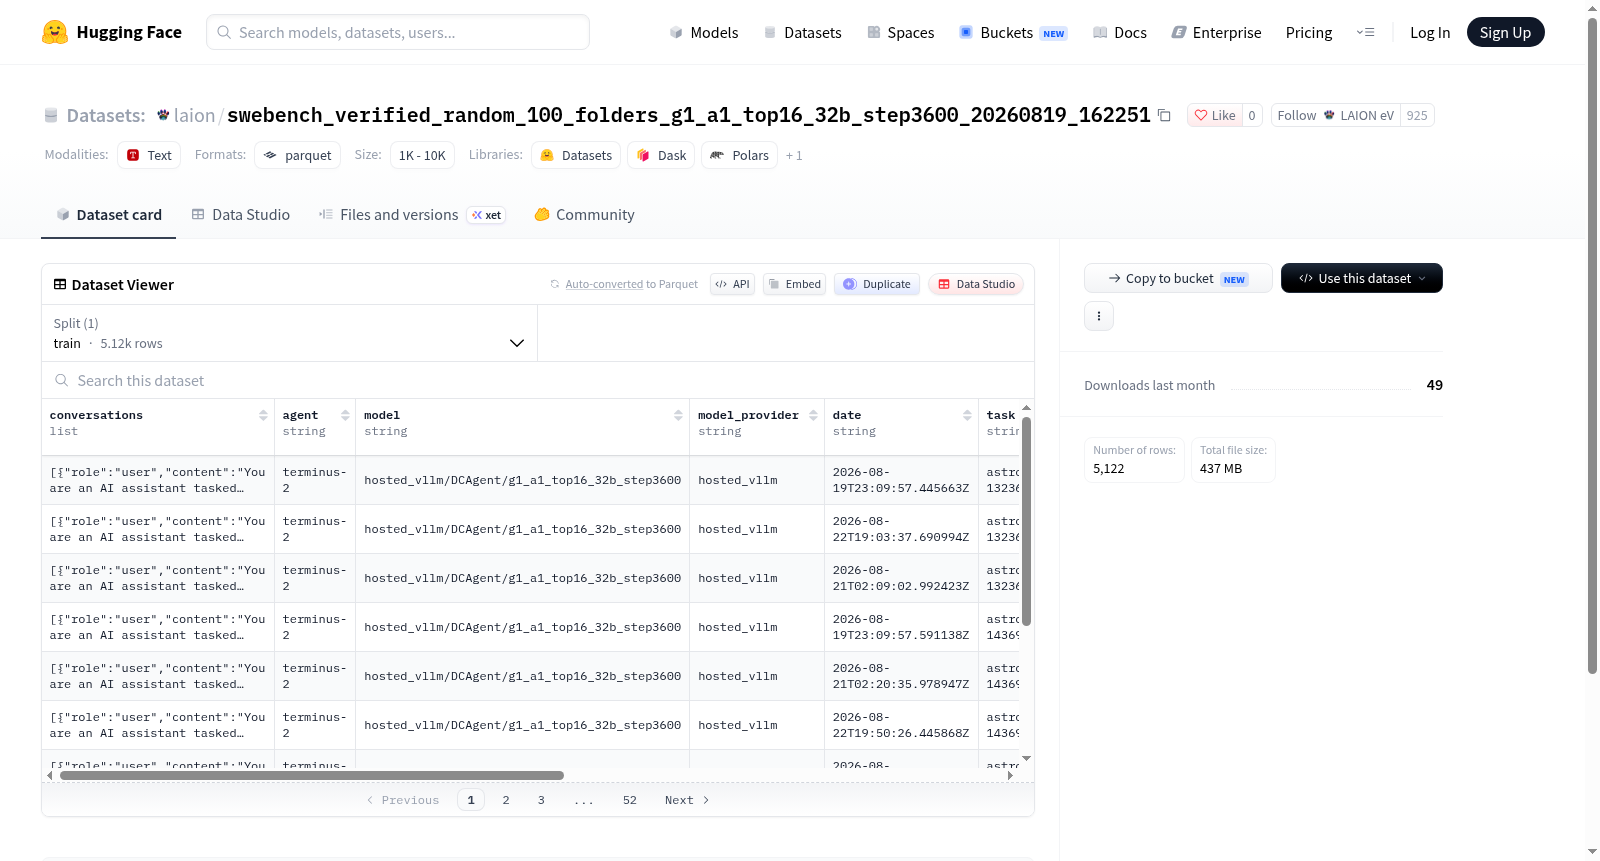Open the Community tab

pyautogui.click(x=584, y=215)
